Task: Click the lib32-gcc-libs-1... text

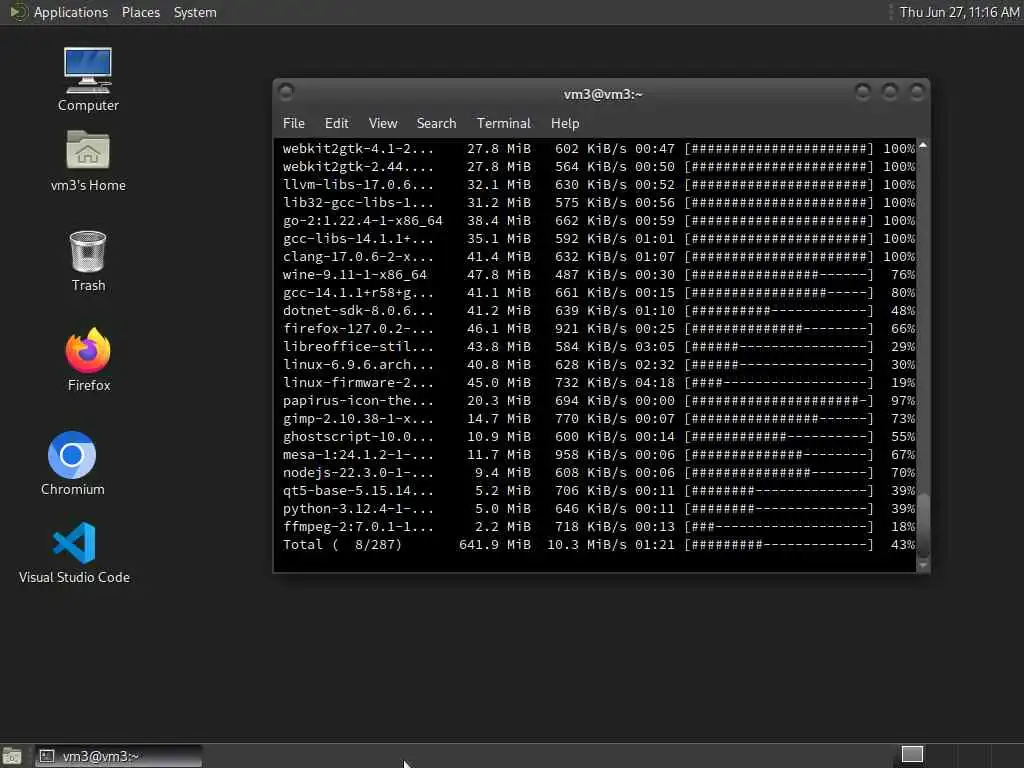Action: pyautogui.click(x=358, y=203)
